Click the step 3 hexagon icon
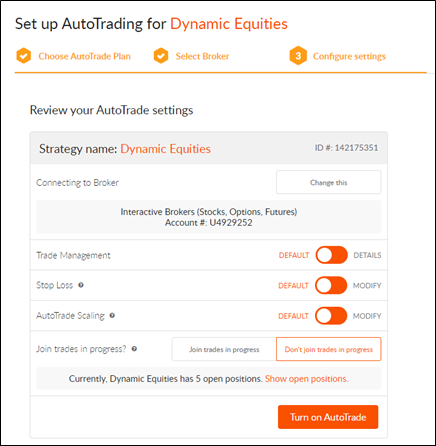 point(298,56)
